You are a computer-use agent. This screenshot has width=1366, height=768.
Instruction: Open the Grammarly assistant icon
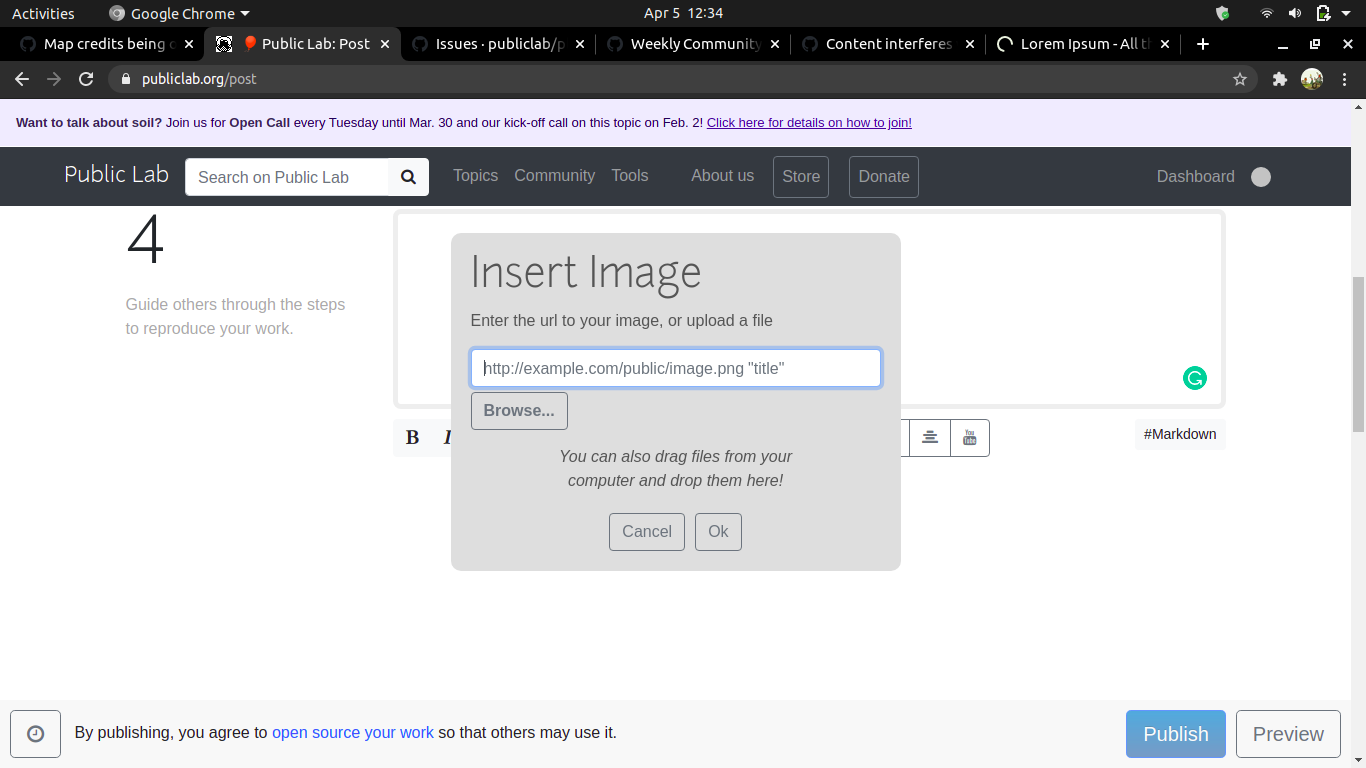coord(1195,377)
